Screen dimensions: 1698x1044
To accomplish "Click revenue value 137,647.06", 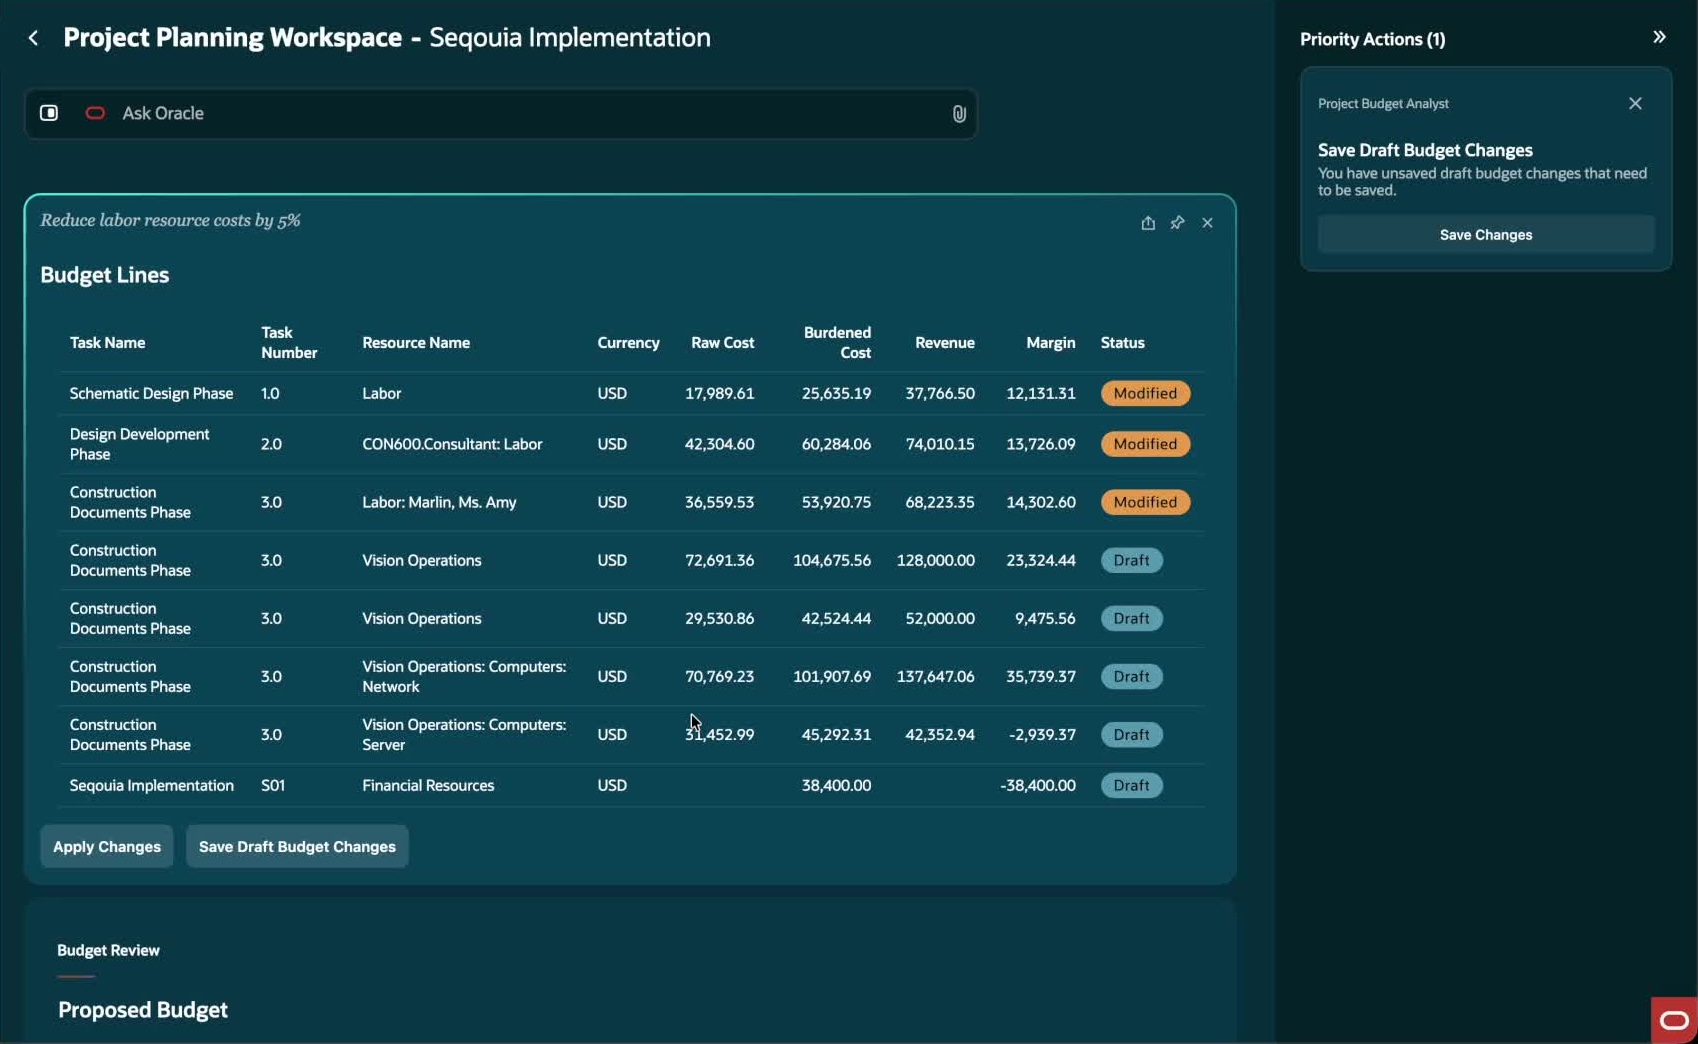I will (935, 676).
